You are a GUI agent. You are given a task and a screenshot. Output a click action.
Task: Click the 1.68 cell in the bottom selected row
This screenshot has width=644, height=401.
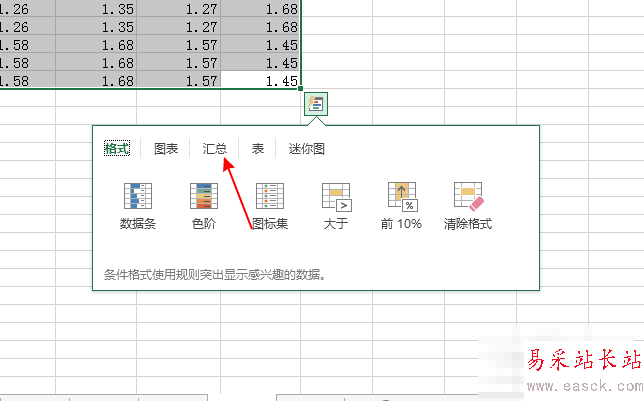[96, 80]
